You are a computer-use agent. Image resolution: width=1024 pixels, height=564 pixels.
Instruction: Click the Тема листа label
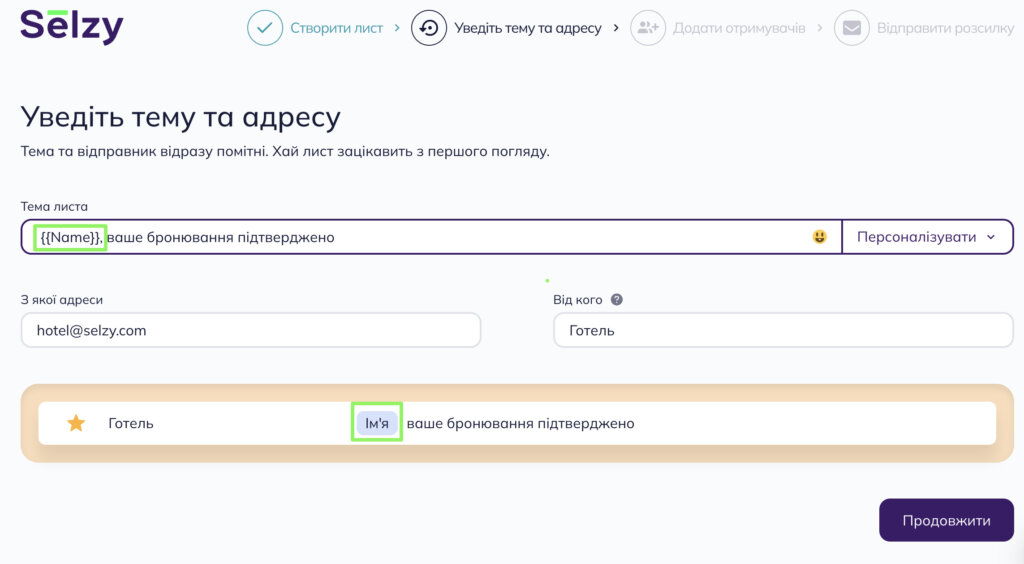54,206
